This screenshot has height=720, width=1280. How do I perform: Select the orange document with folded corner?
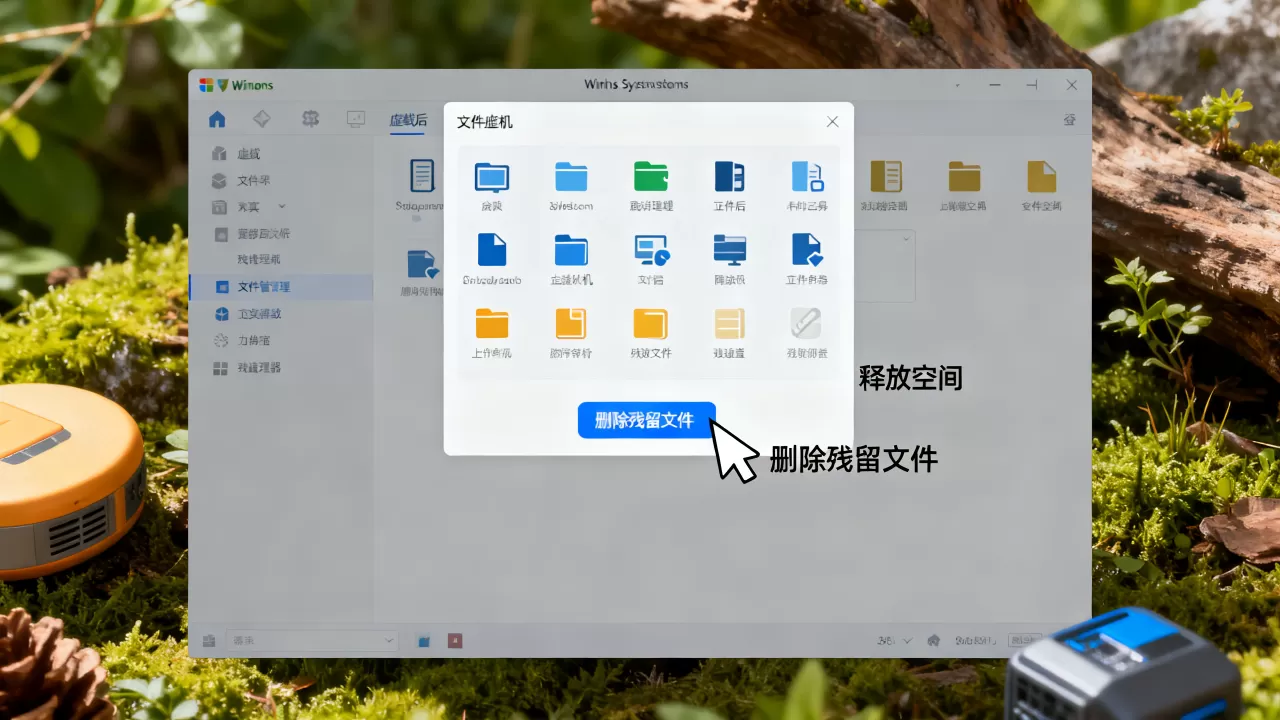pyautogui.click(x=571, y=323)
